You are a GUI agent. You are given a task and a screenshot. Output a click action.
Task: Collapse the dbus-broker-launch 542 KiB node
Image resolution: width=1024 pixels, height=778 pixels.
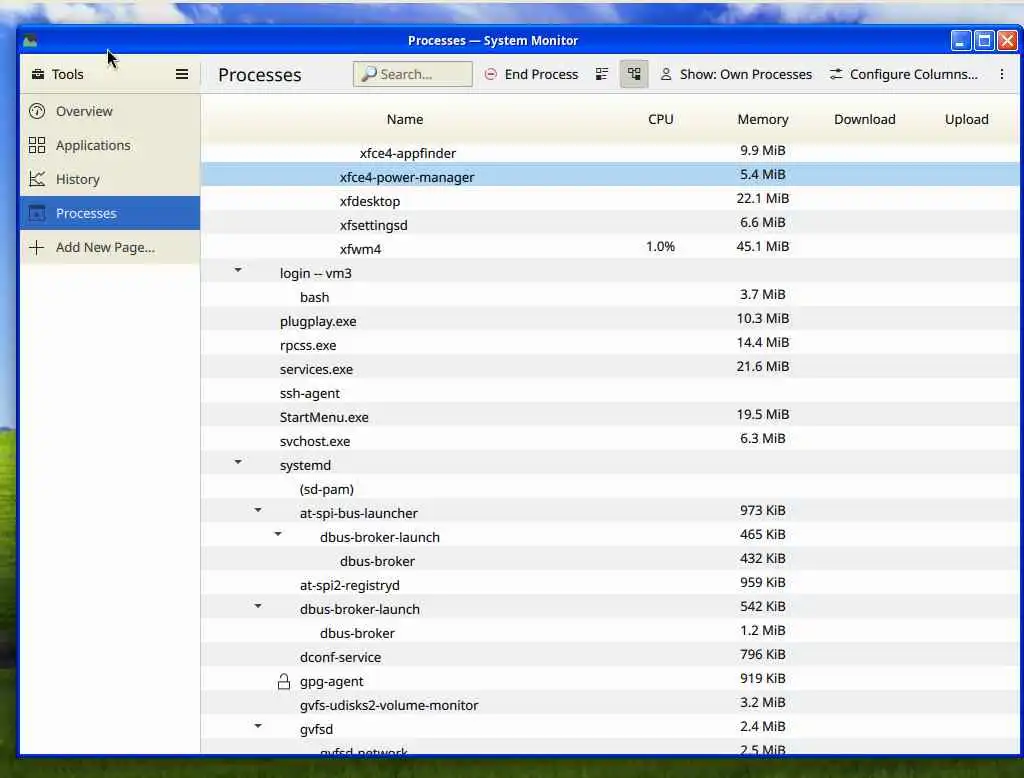pyautogui.click(x=258, y=606)
